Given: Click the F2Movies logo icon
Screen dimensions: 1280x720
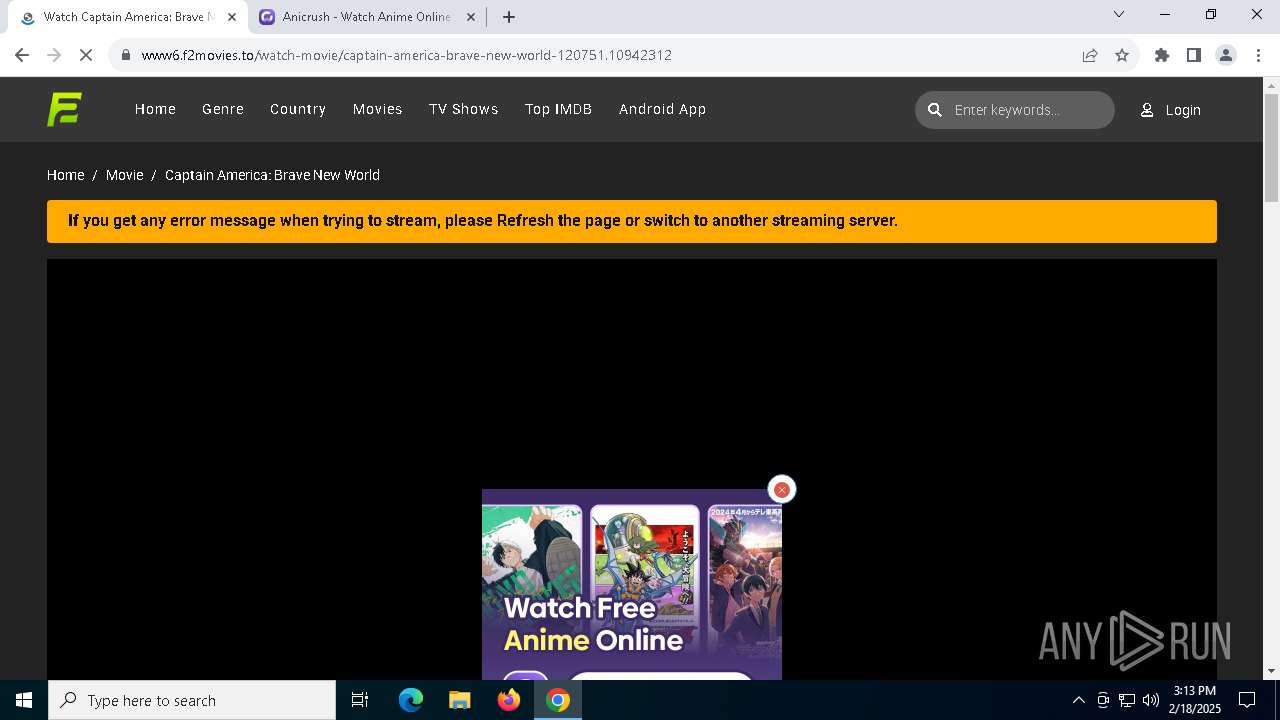Looking at the screenshot, I should 64,109.
